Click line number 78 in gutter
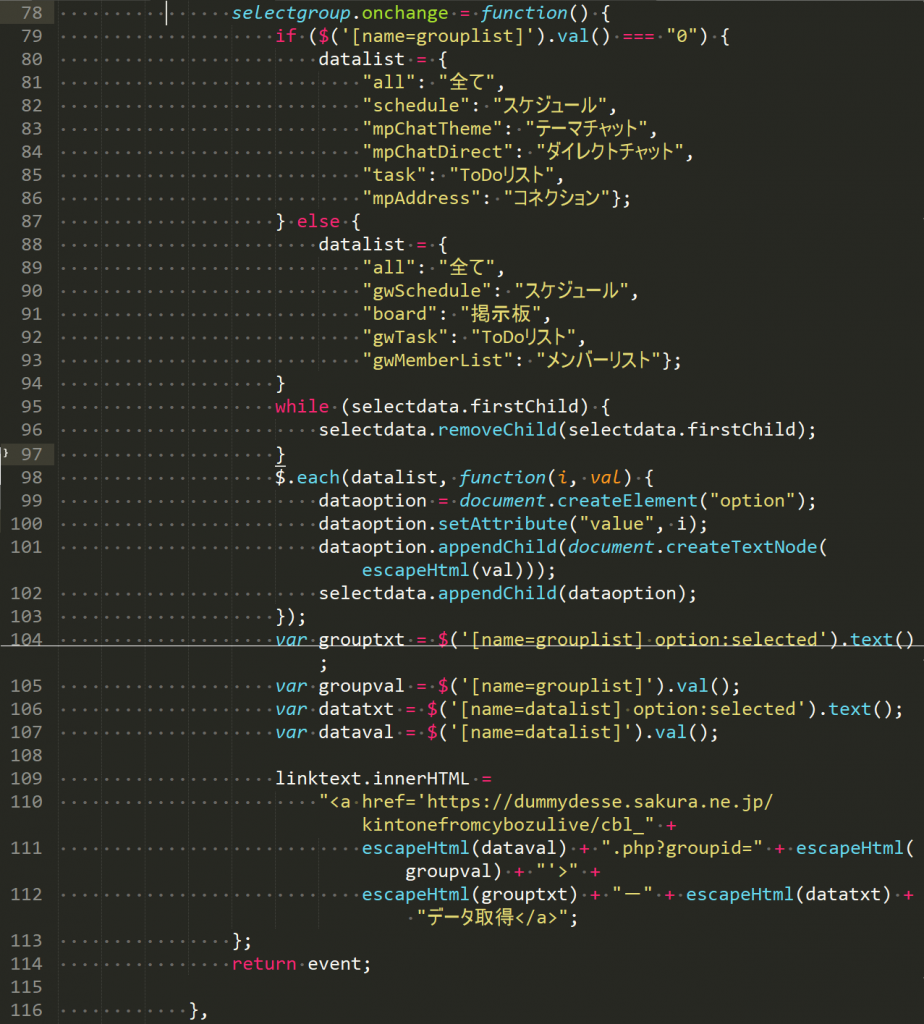The height and width of the screenshot is (1024, 924). point(31,13)
